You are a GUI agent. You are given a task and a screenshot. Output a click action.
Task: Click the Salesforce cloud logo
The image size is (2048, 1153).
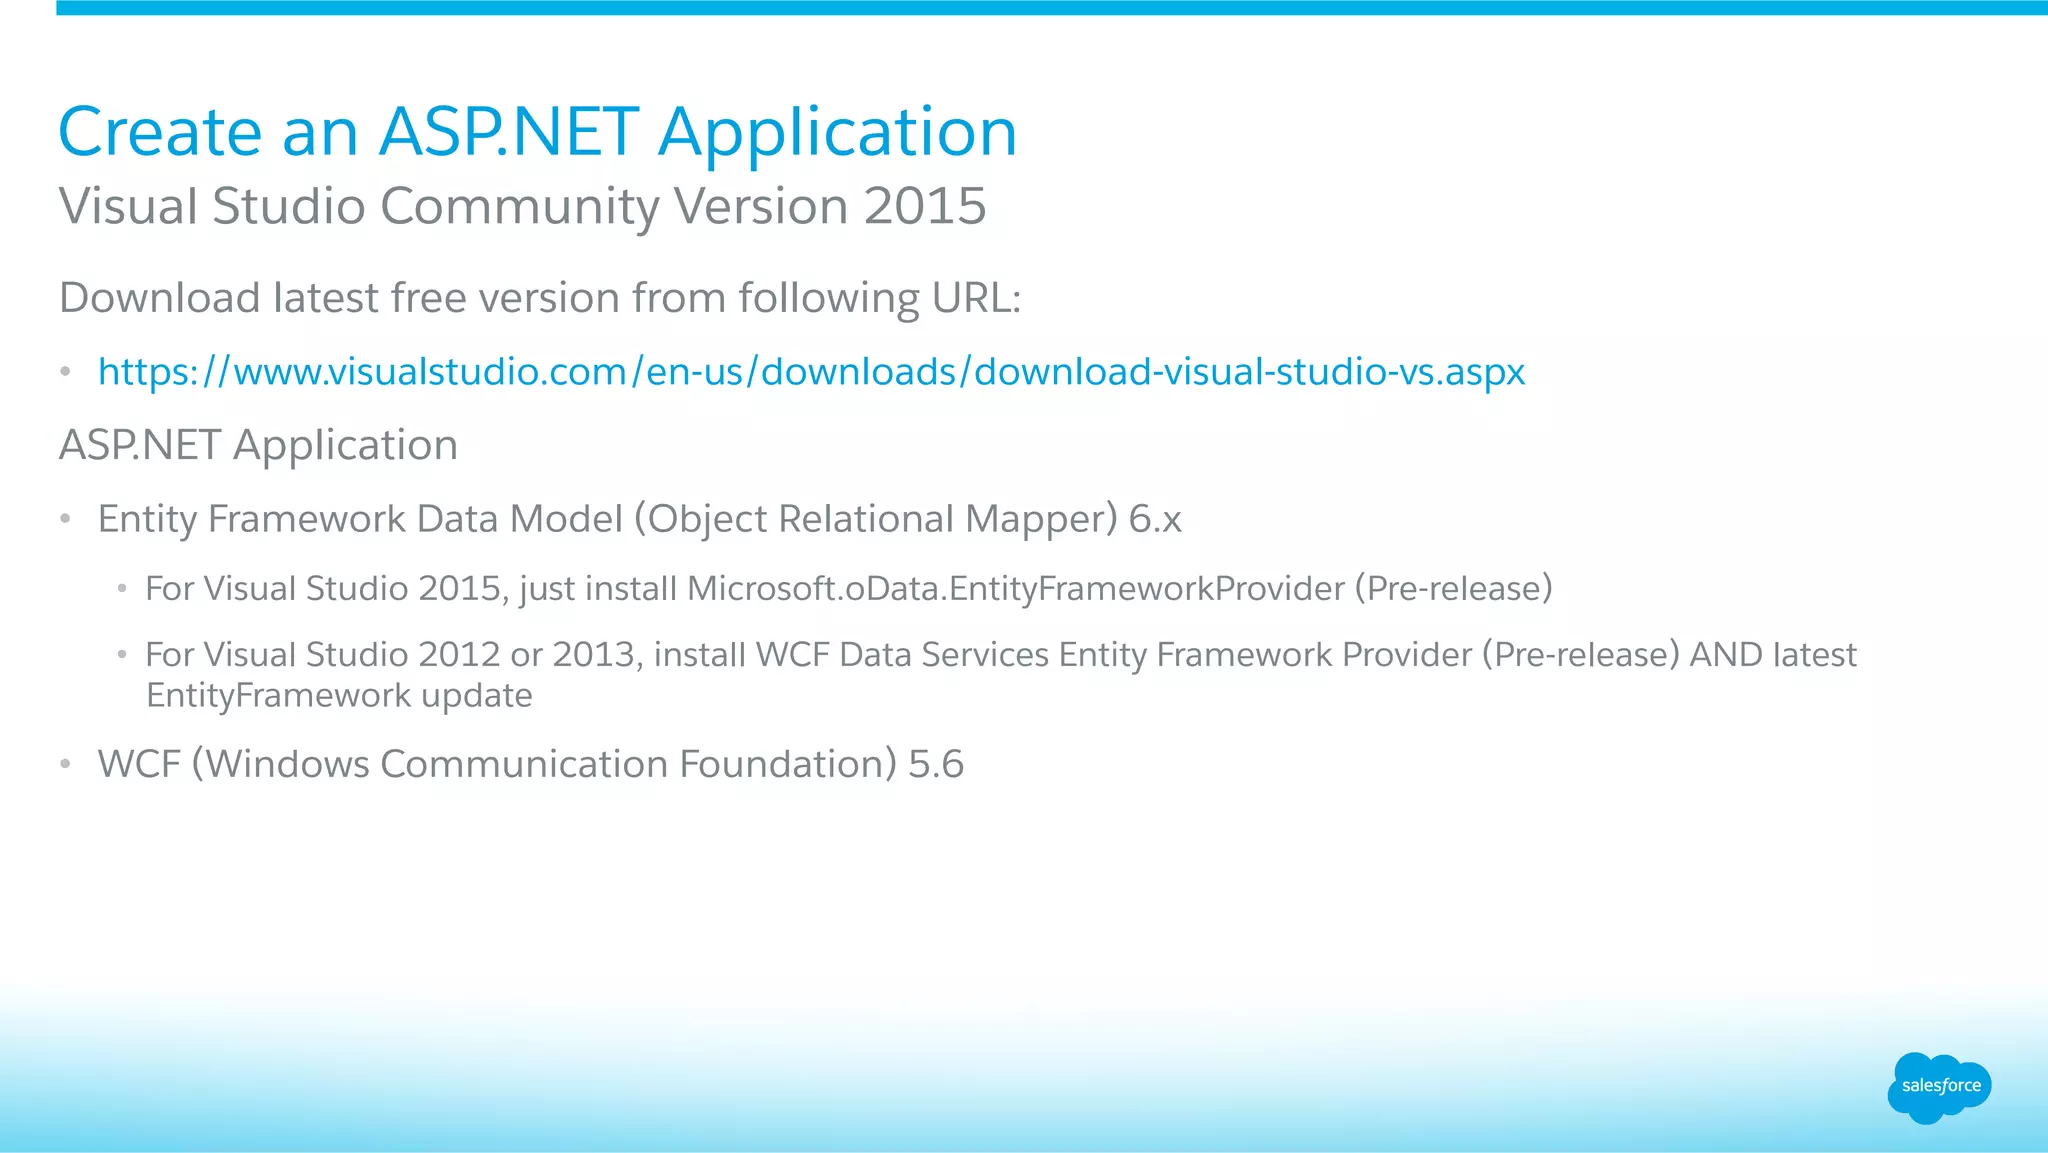[x=1939, y=1087]
